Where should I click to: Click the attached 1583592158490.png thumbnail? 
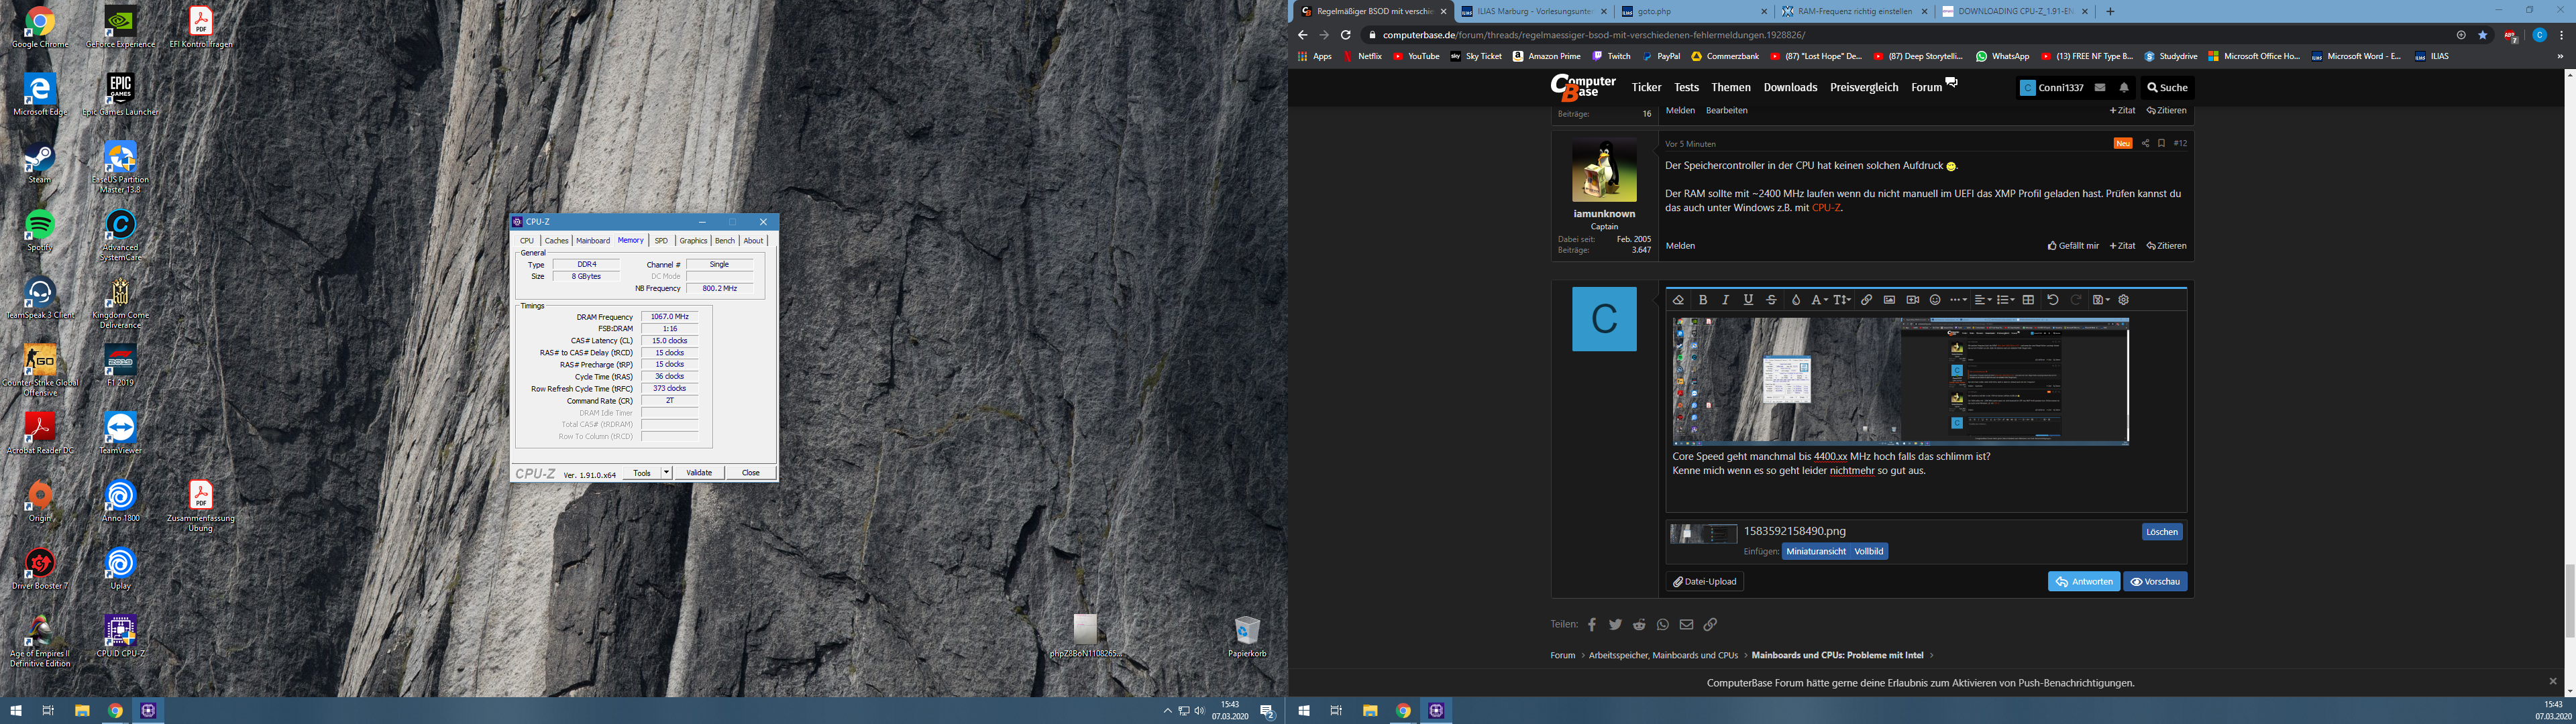click(1703, 534)
